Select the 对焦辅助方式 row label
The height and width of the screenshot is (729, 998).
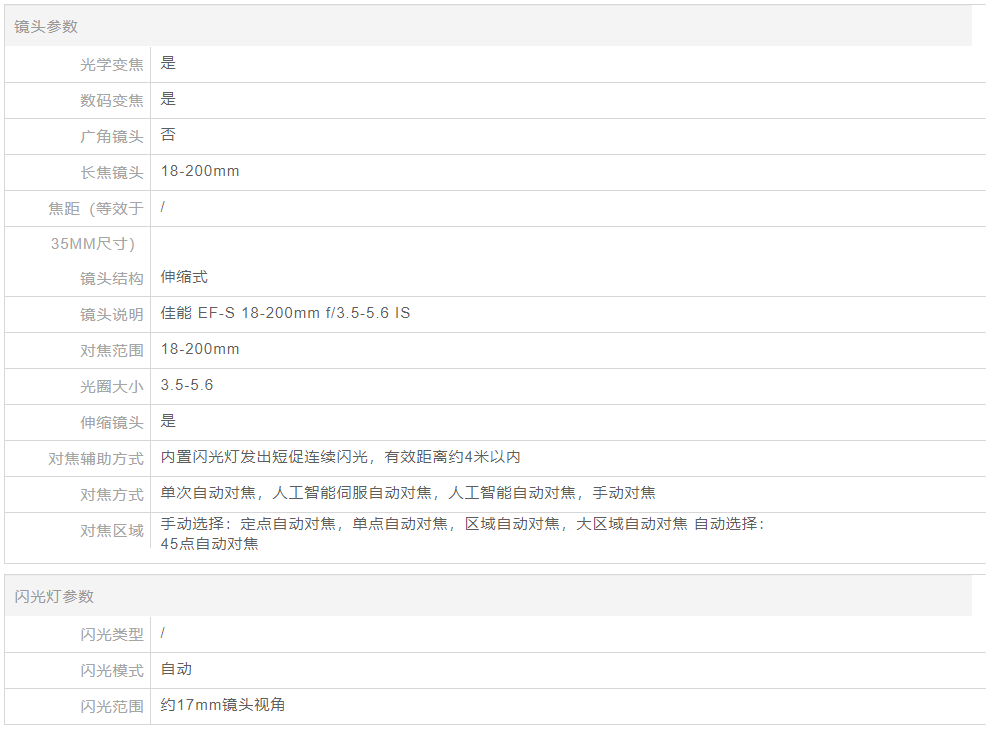click(96, 459)
